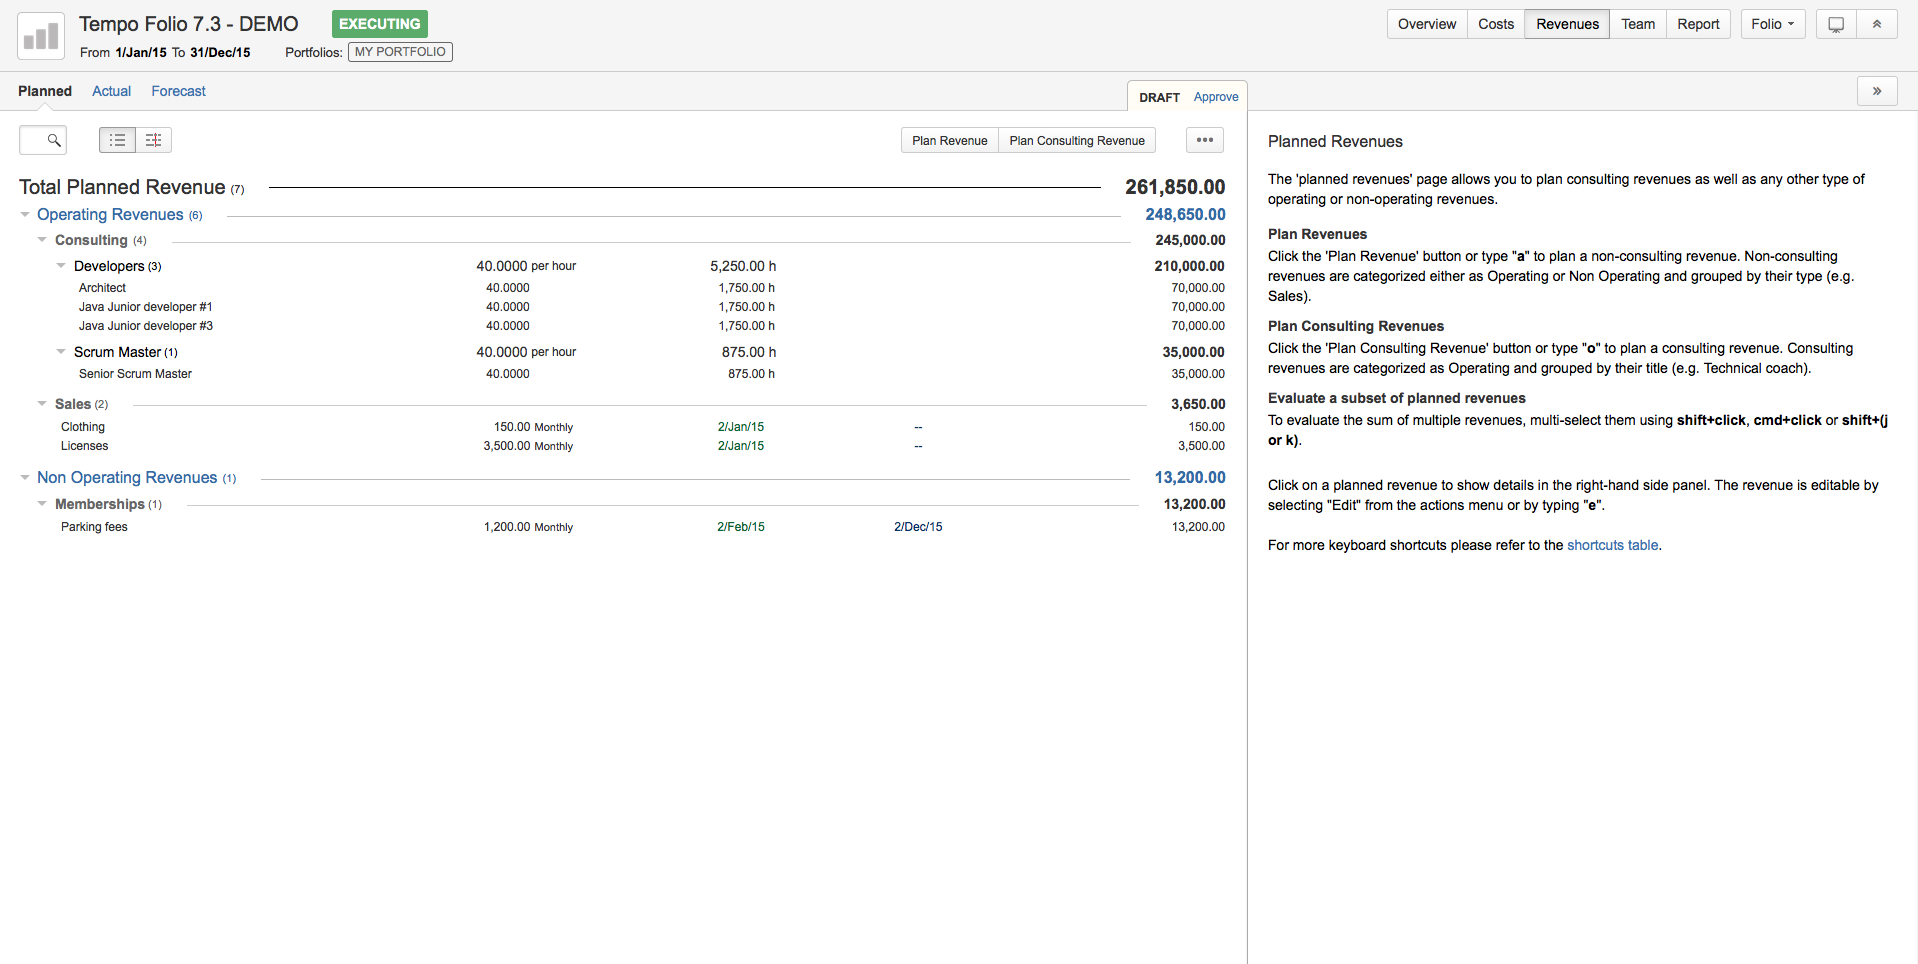
Task: Collapse the Non Operating Revenues group
Action: pyautogui.click(x=24, y=478)
